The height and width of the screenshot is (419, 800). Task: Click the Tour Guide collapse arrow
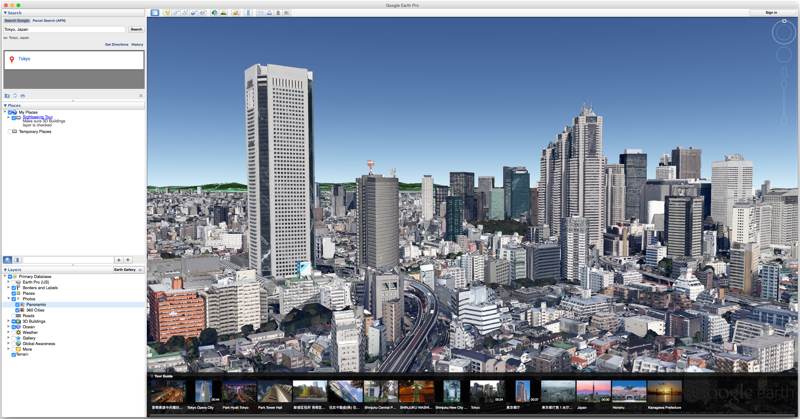pos(151,376)
